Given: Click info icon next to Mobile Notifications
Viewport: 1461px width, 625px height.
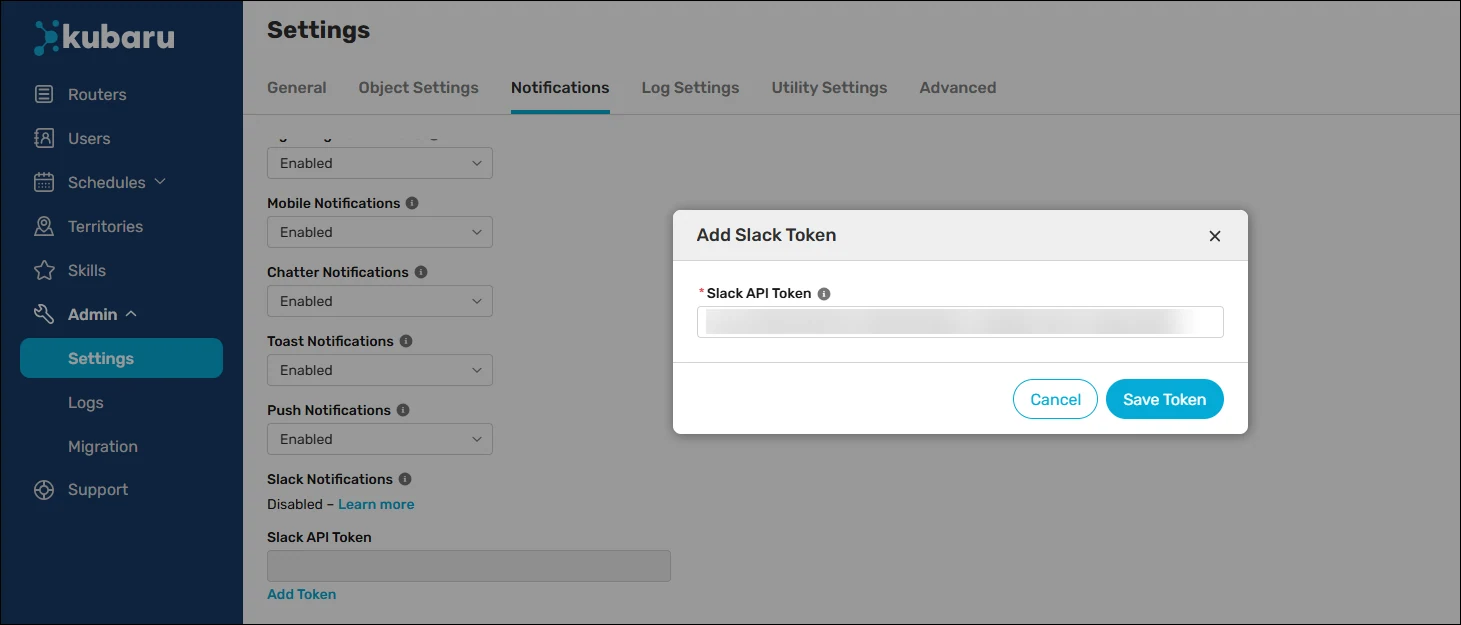Looking at the screenshot, I should coord(412,203).
